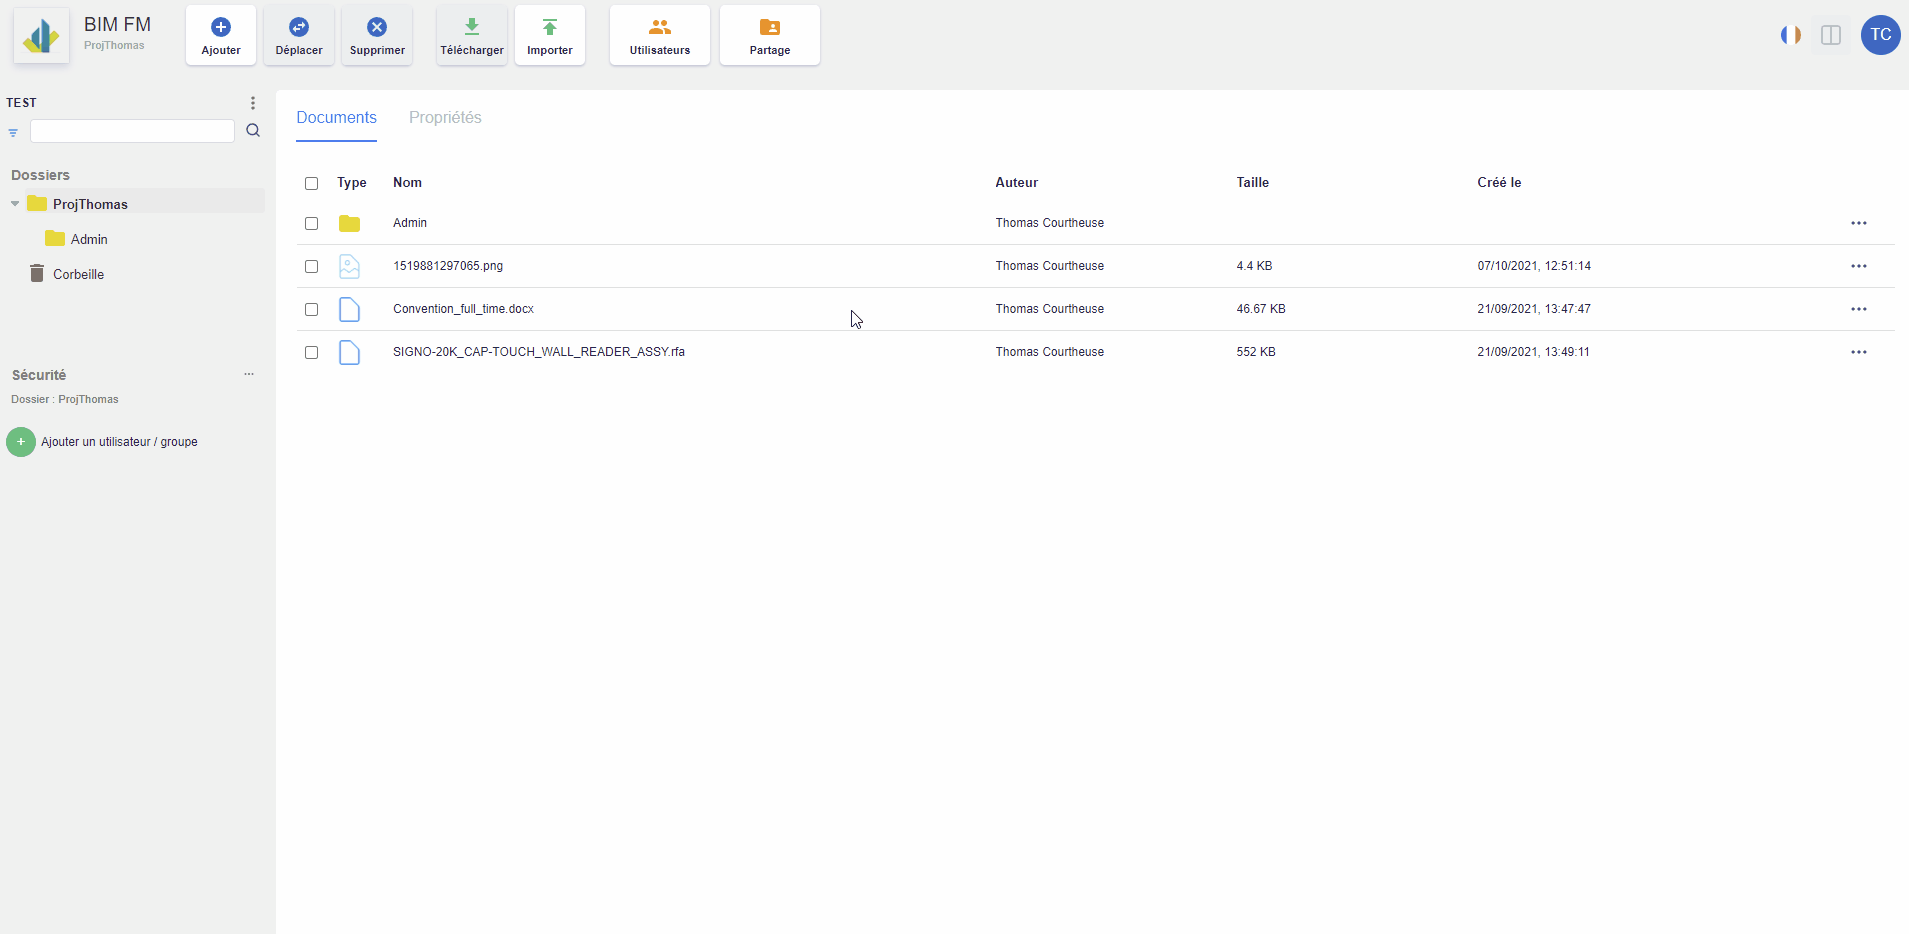Click Ajouter un utilisateur / groupe

(119, 442)
